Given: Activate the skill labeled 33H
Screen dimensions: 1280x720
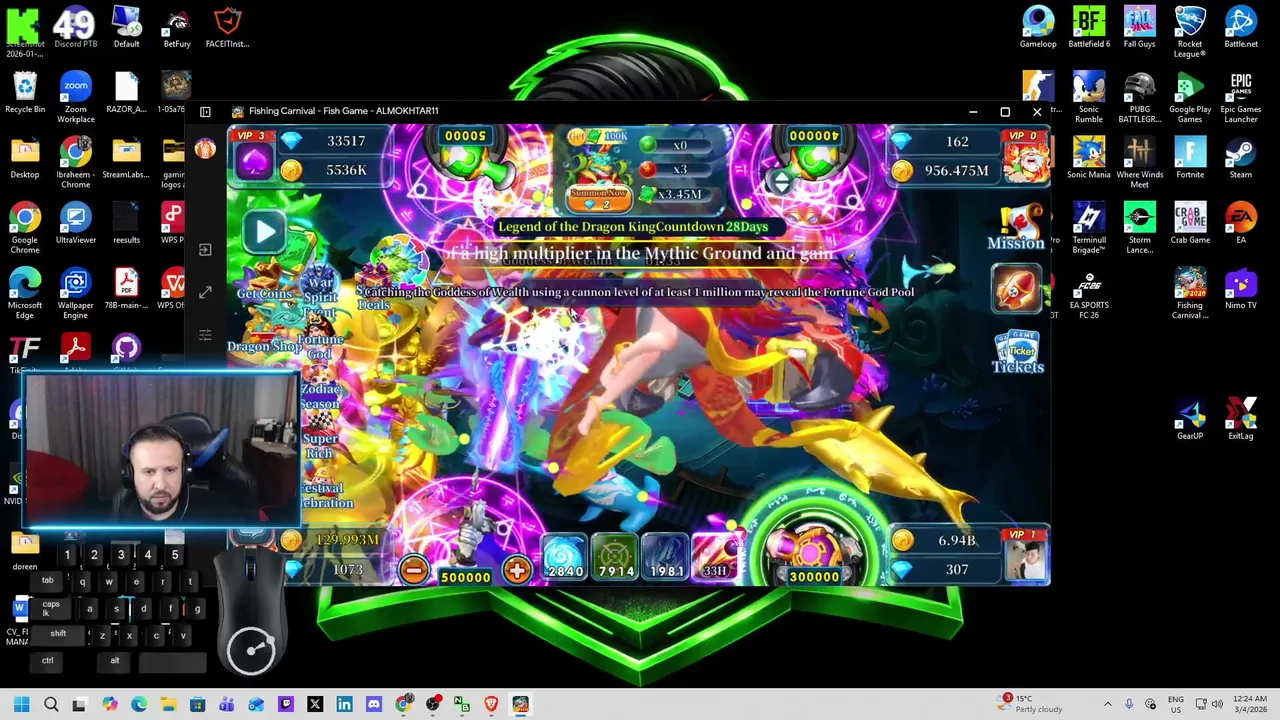Looking at the screenshot, I should [715, 558].
